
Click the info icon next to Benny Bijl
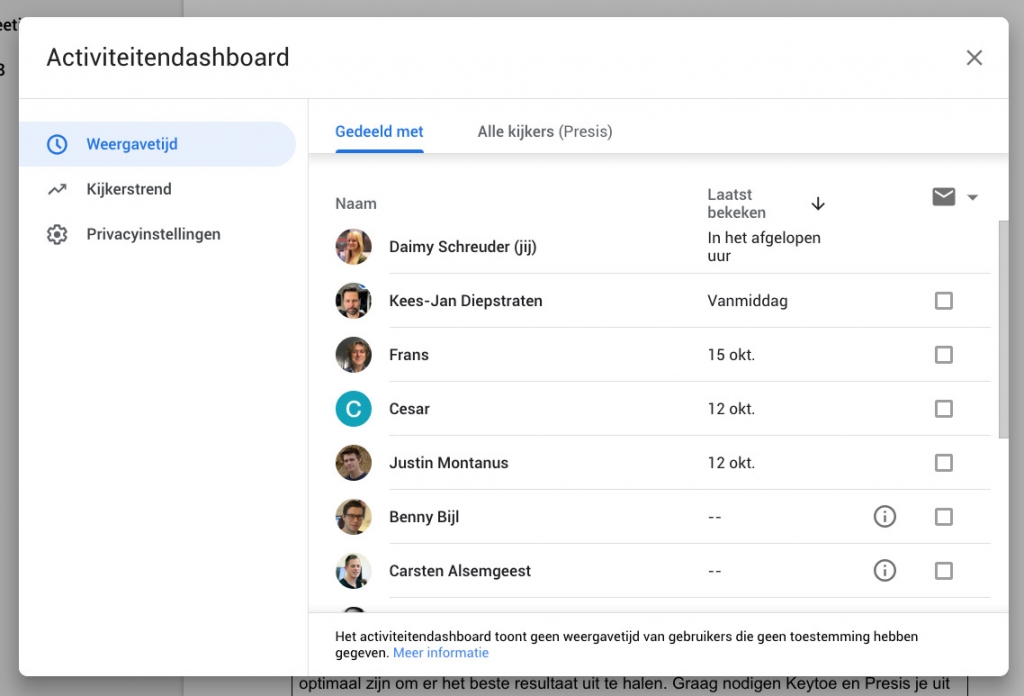(884, 517)
